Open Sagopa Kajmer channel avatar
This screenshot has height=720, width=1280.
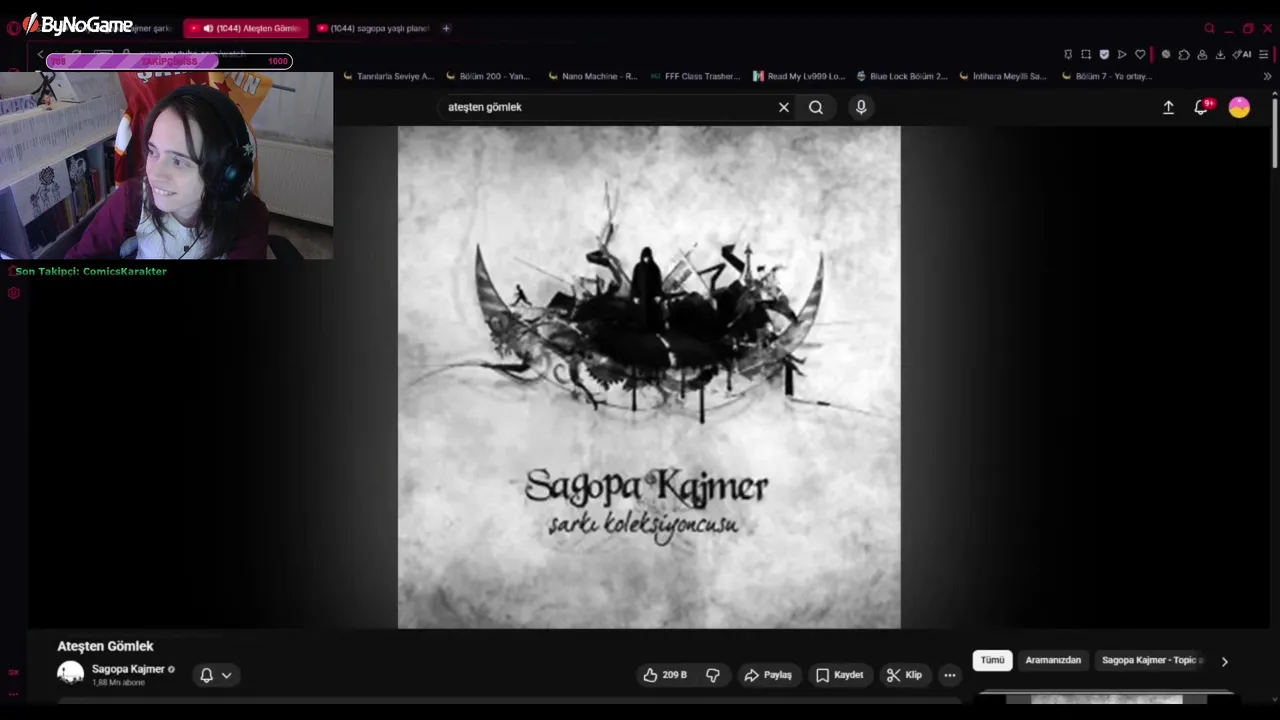[x=70, y=674]
